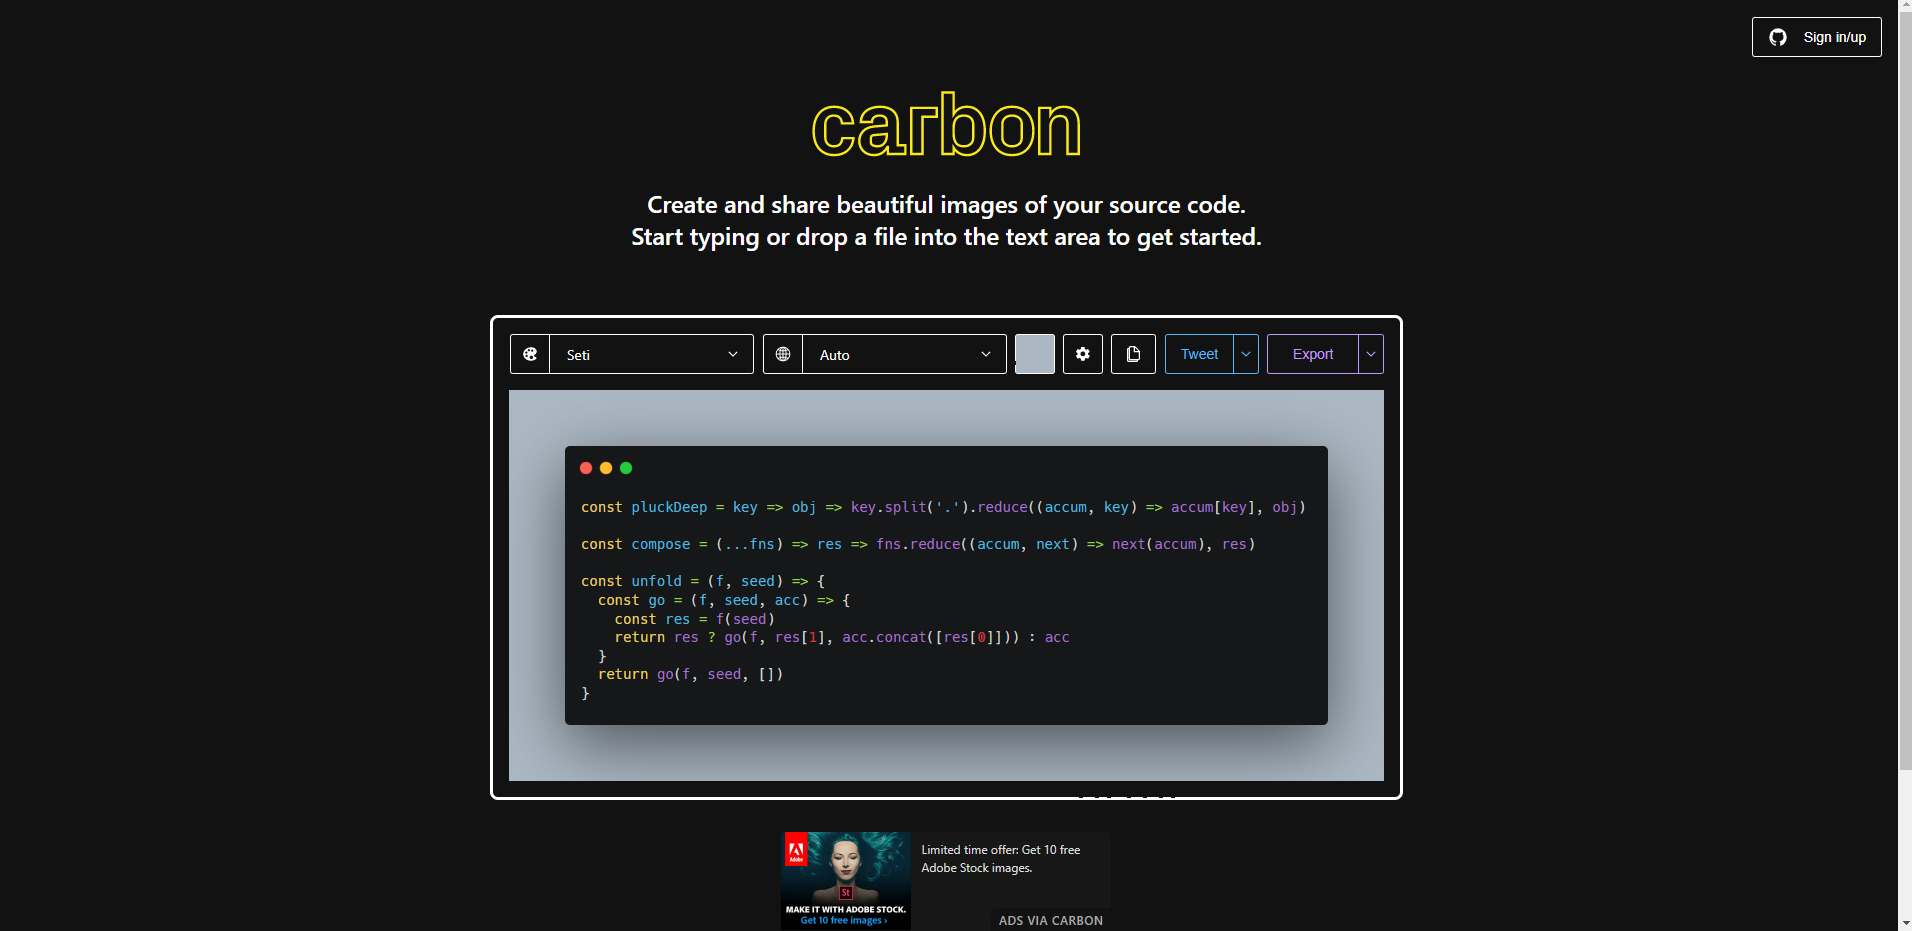Image resolution: width=1912 pixels, height=931 pixels.
Task: Open the Auto language dropdown
Action: (x=904, y=354)
